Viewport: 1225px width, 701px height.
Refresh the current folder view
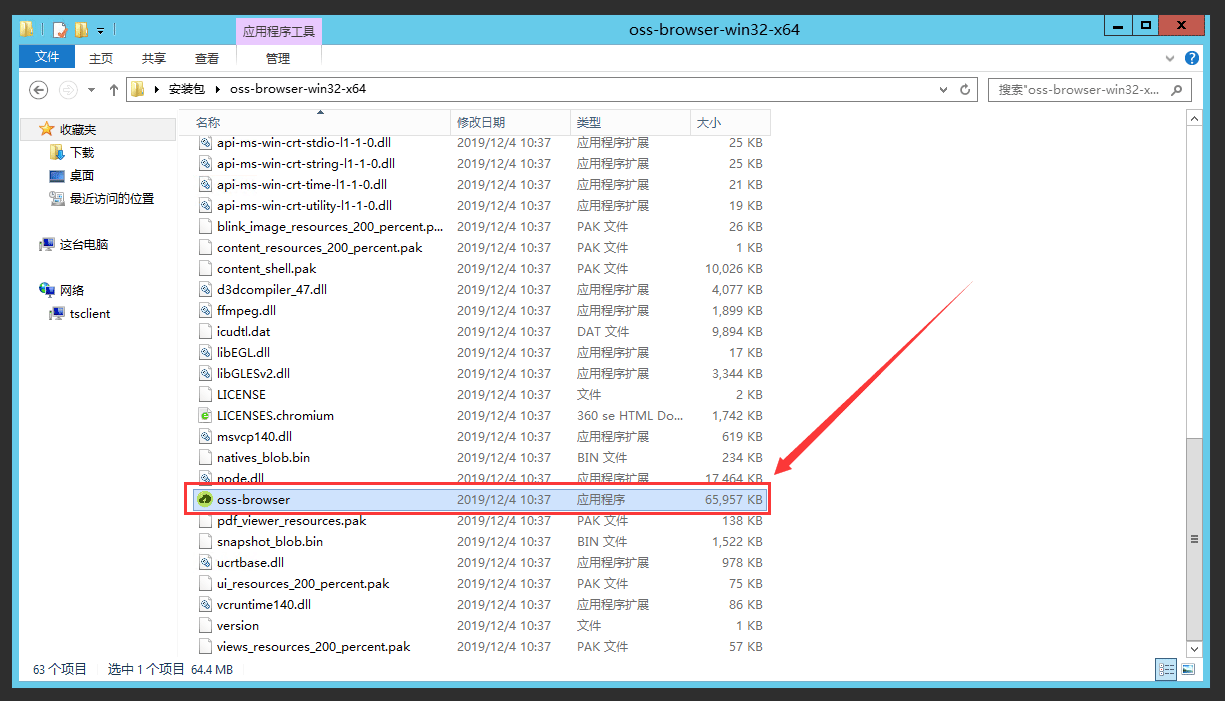point(965,89)
